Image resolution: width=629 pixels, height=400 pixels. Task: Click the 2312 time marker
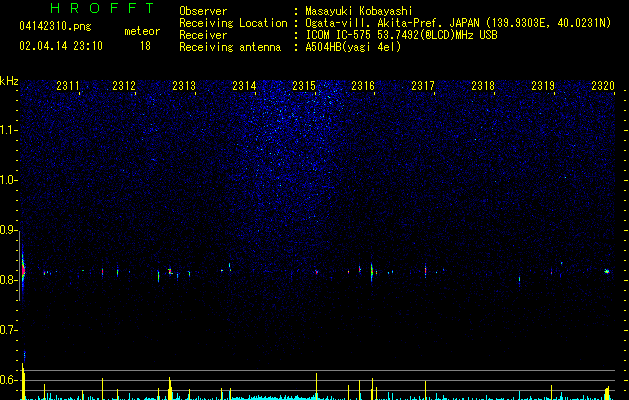[124, 85]
